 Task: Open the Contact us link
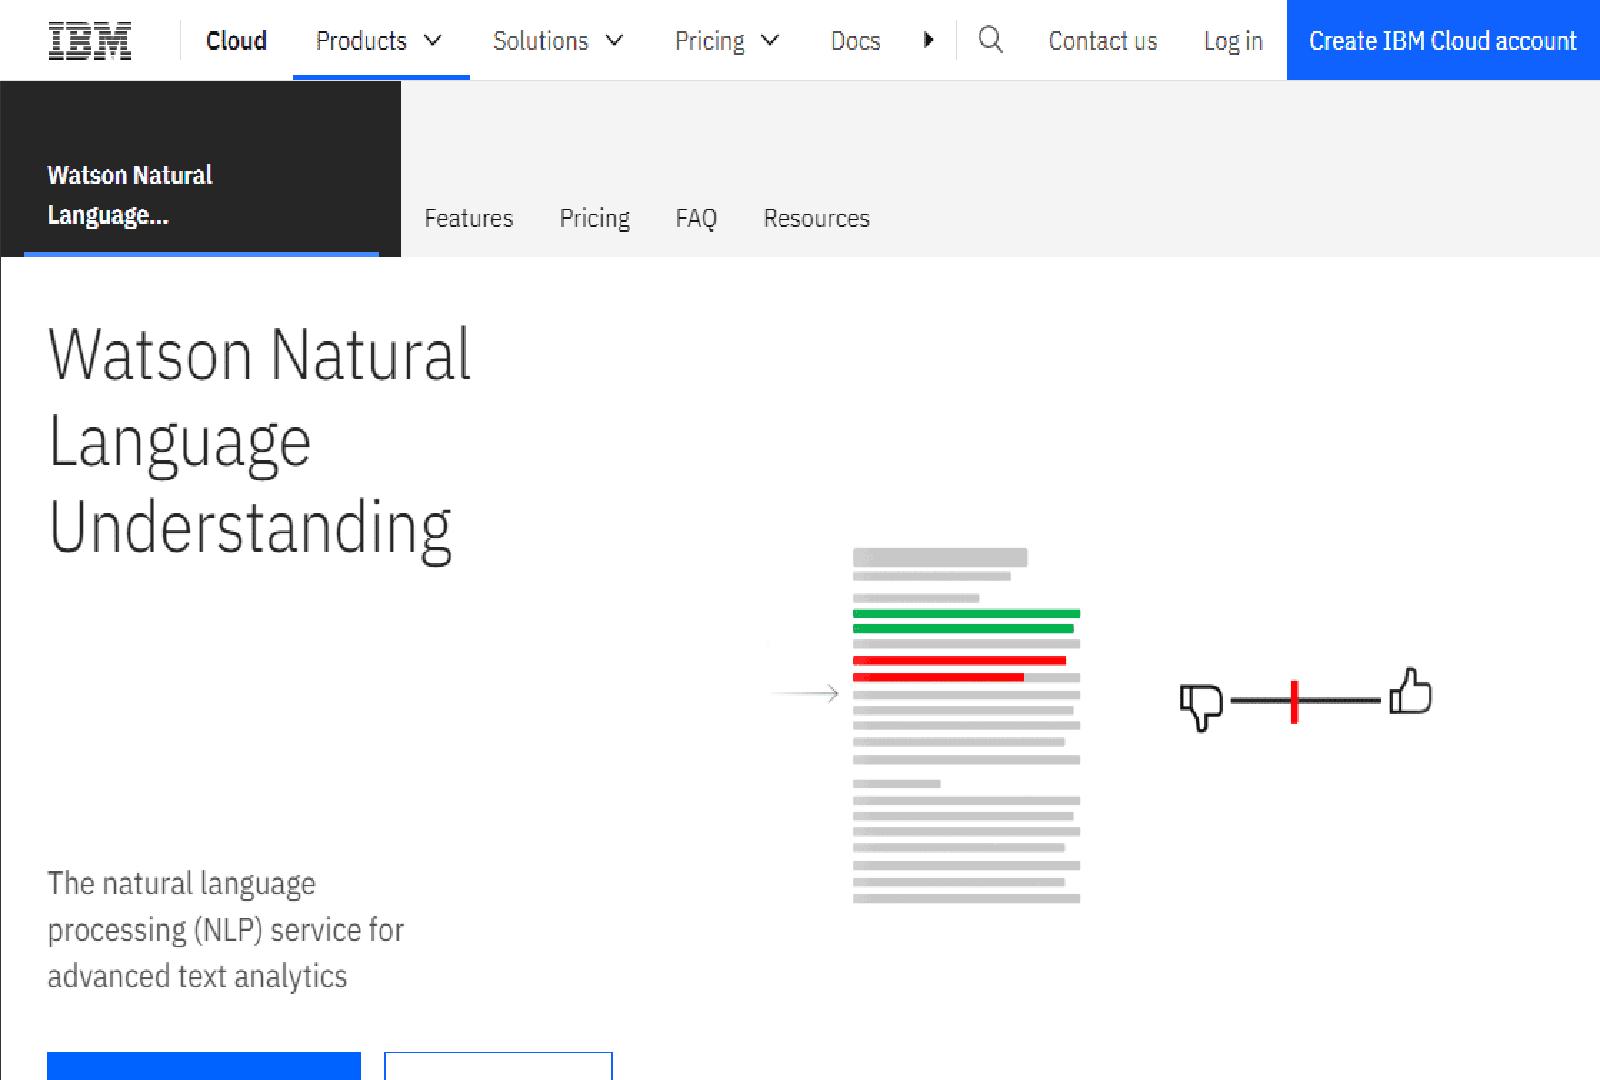coord(1102,41)
